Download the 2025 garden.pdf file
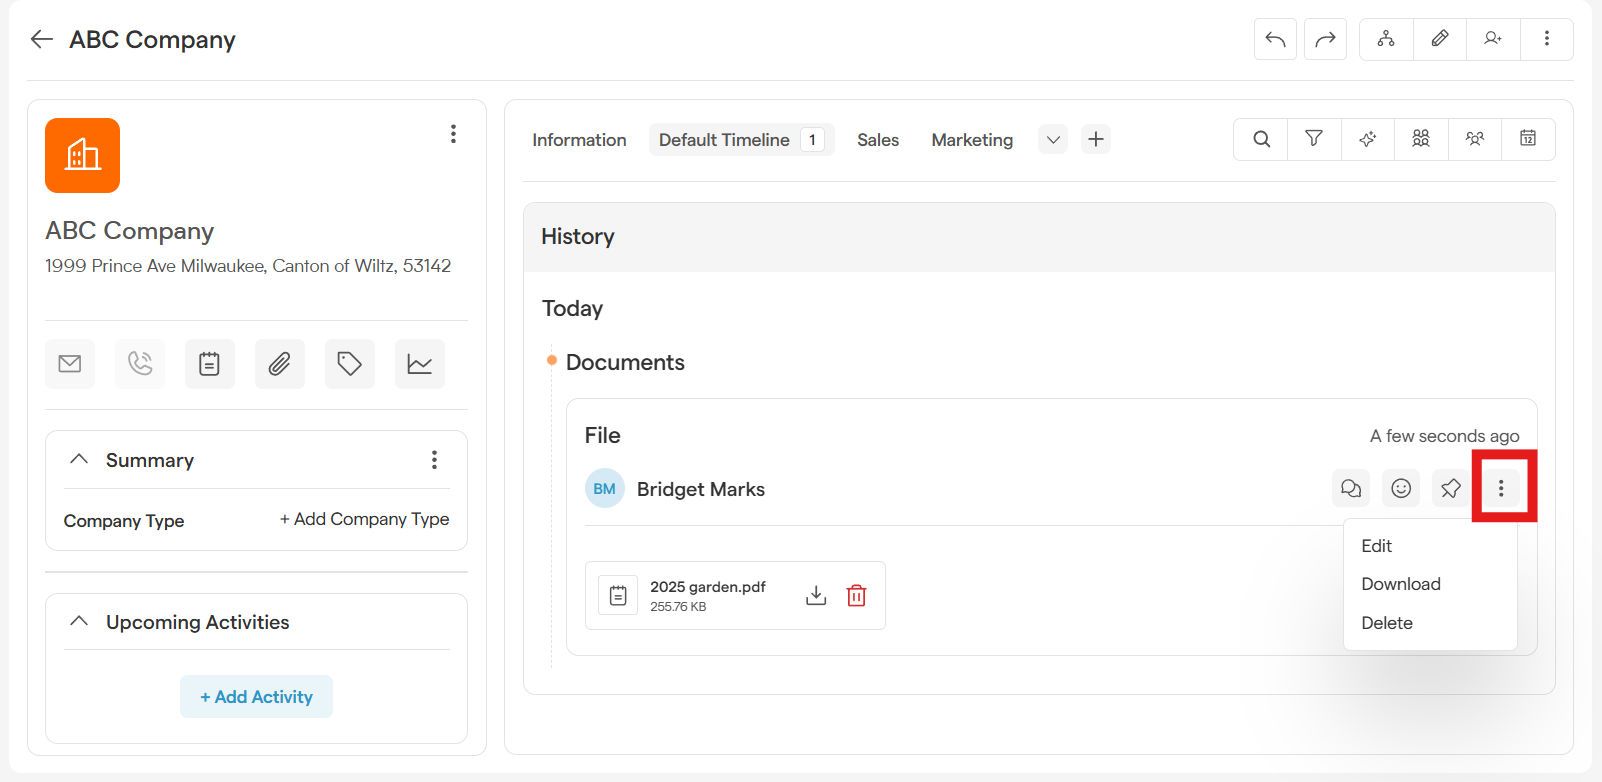 point(816,596)
